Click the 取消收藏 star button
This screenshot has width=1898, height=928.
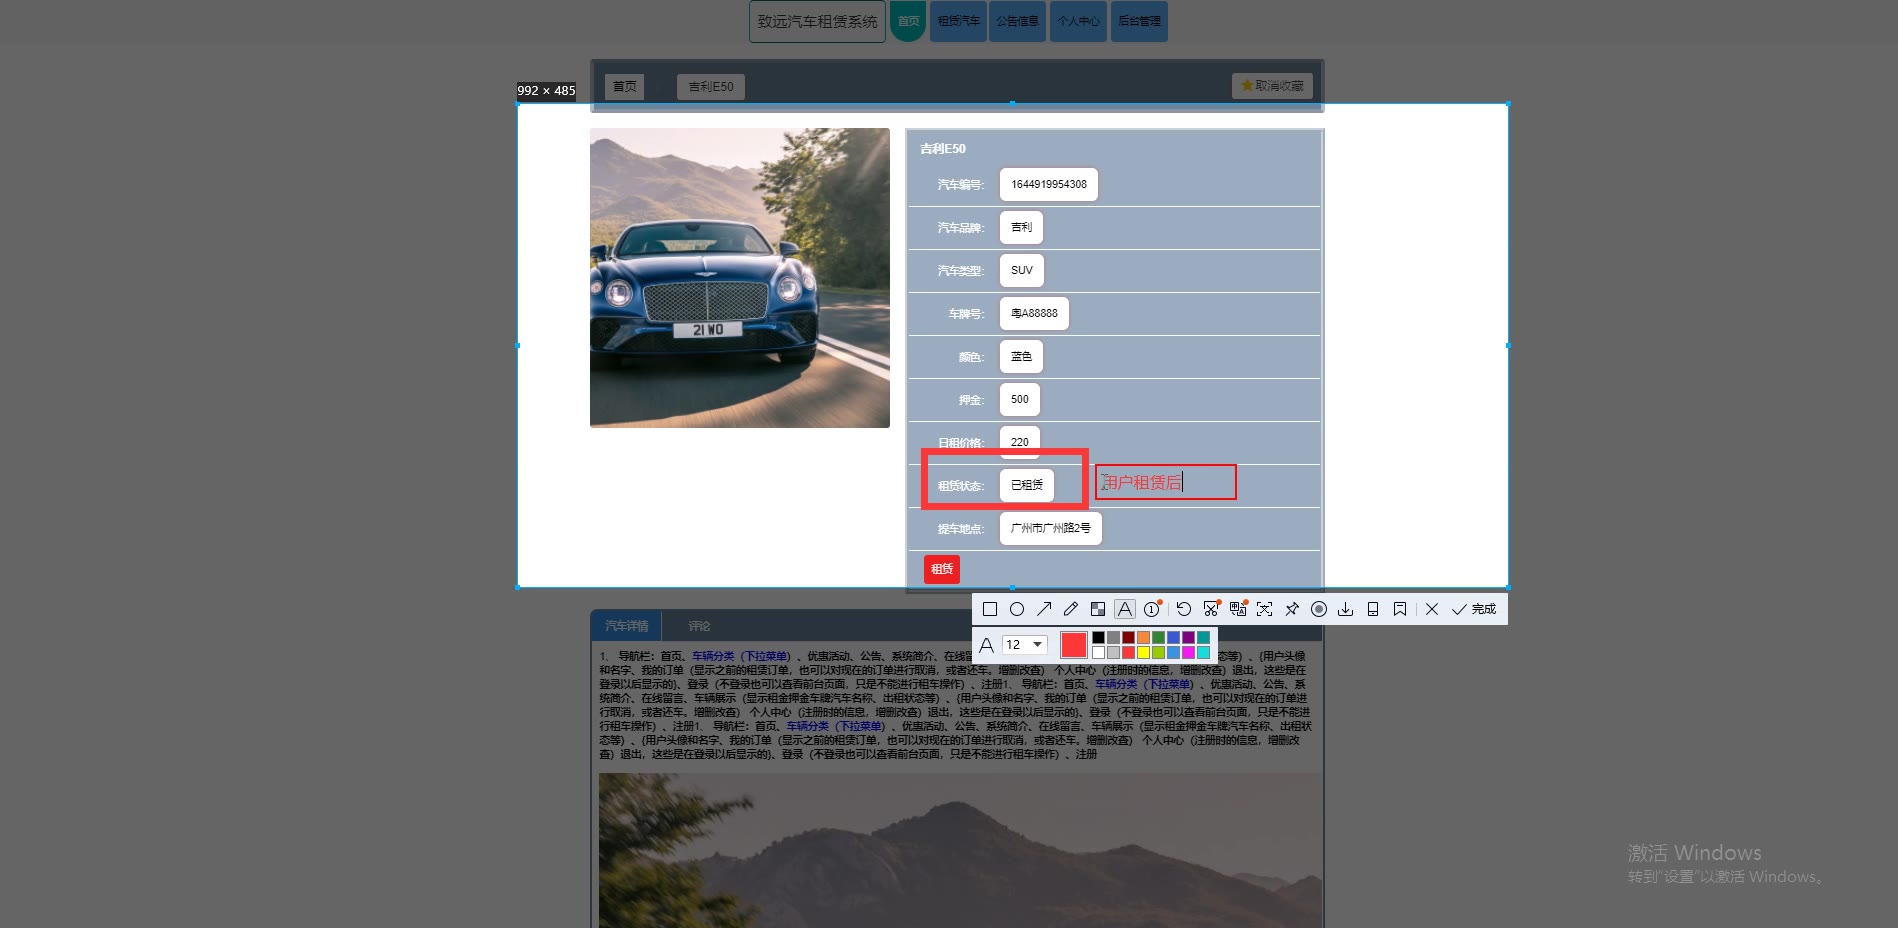click(1272, 86)
